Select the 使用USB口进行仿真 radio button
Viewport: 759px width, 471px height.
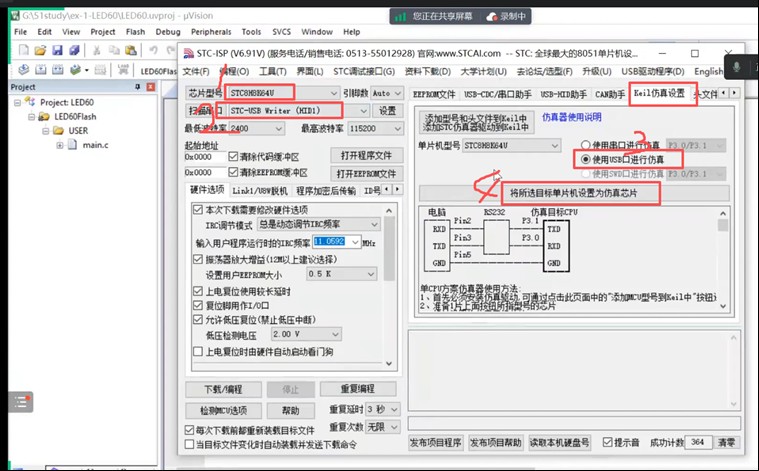(x=586, y=159)
